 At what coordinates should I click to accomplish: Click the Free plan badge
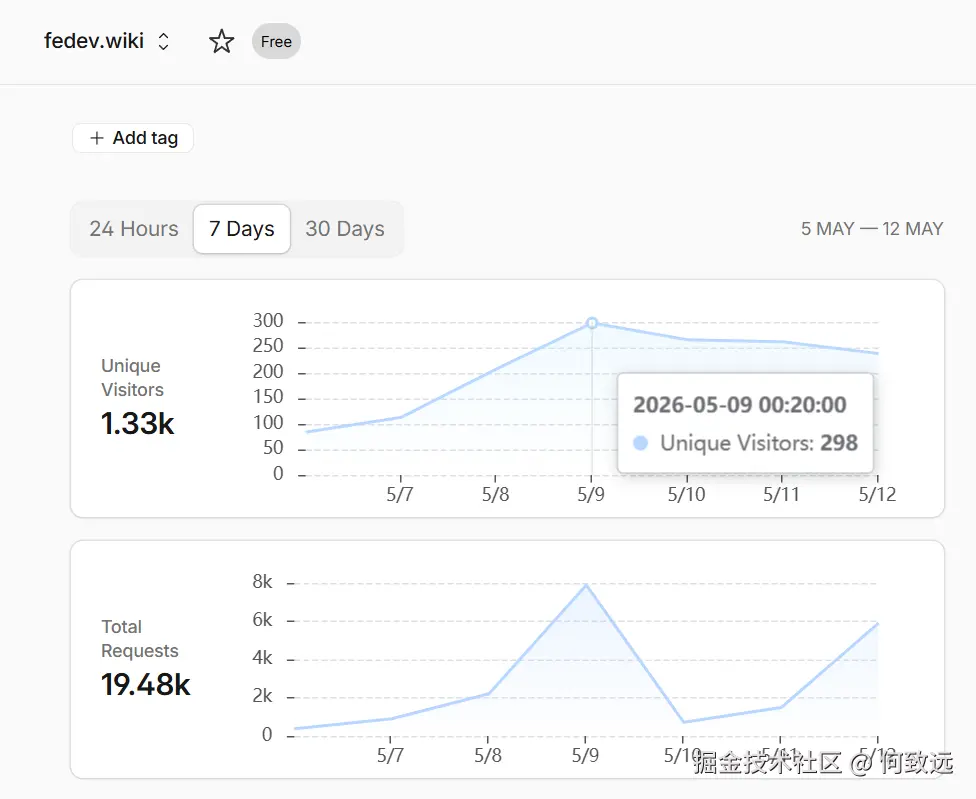276,42
